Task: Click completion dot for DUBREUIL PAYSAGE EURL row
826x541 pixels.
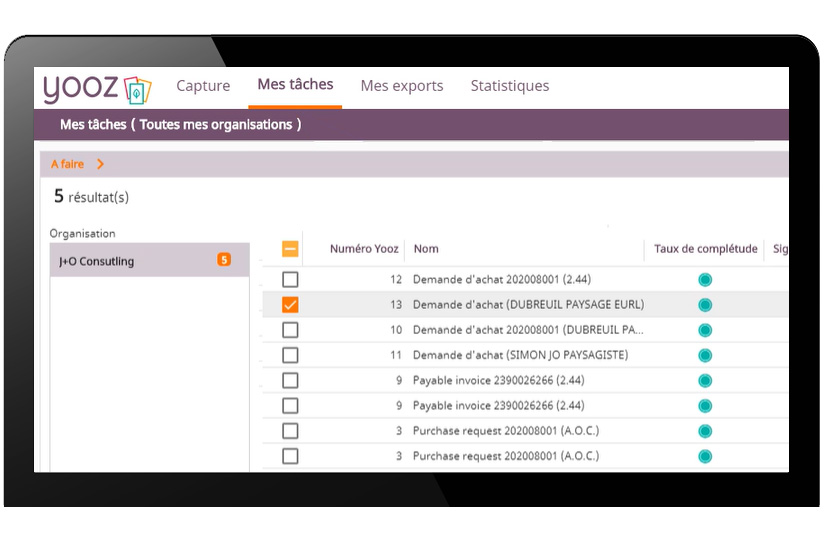Action: click(x=705, y=305)
